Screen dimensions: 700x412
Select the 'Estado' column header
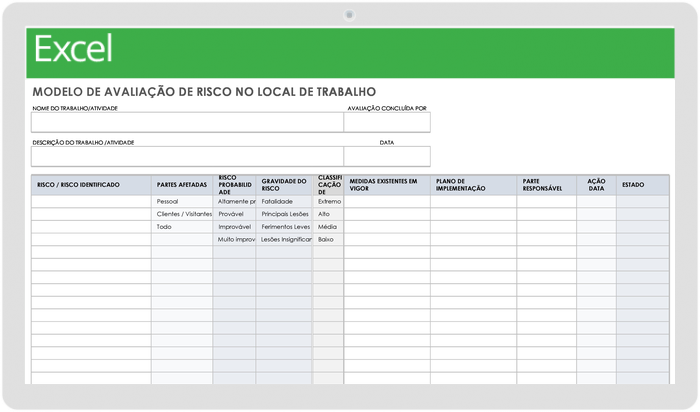coord(643,185)
